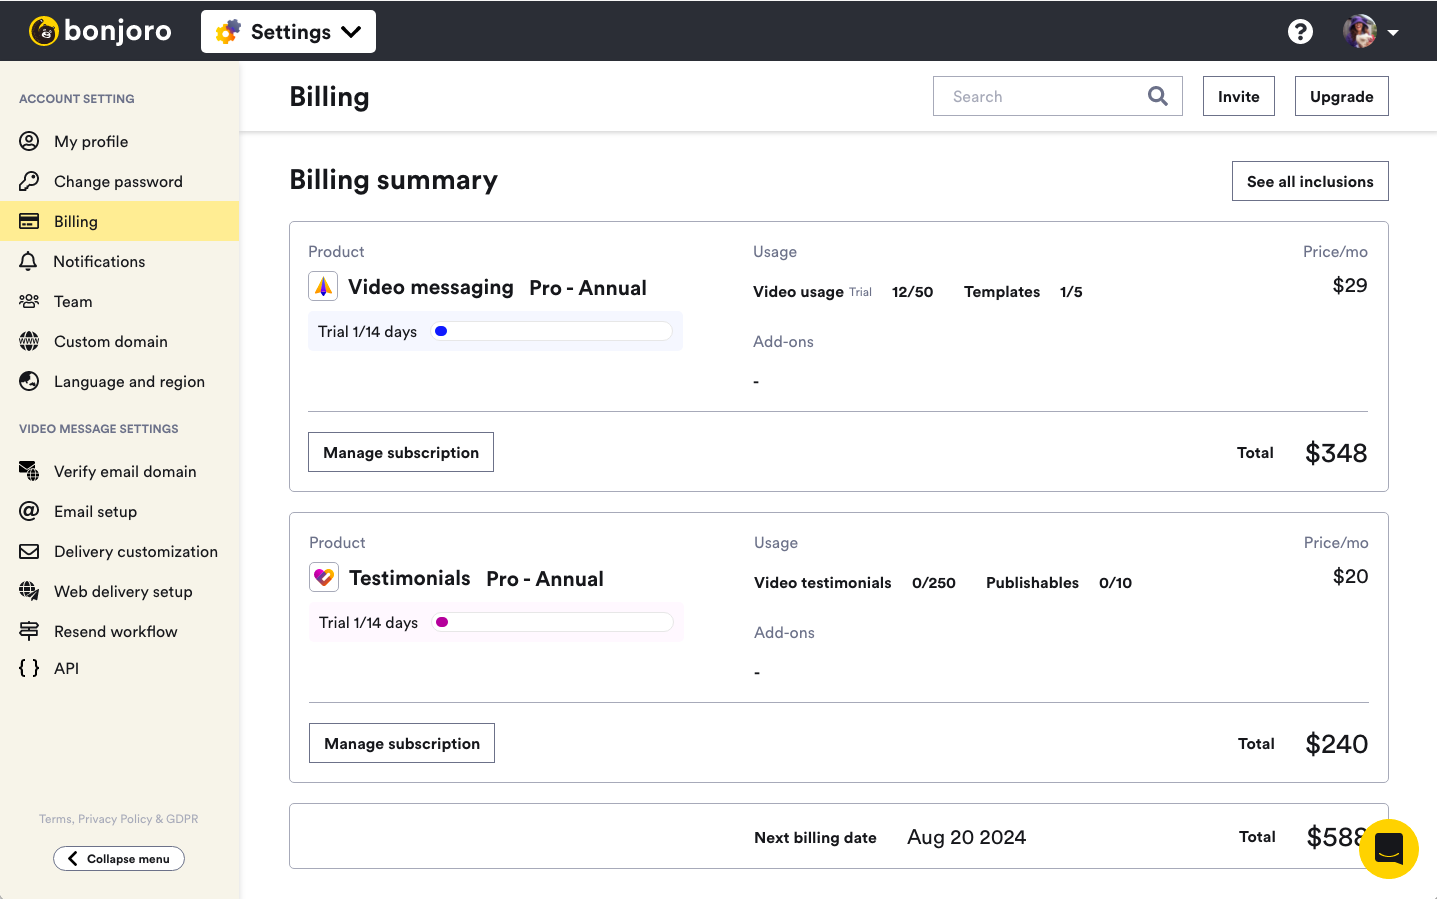Click the Upgrade button
Viewport: 1437px width, 899px height.
1341,96
